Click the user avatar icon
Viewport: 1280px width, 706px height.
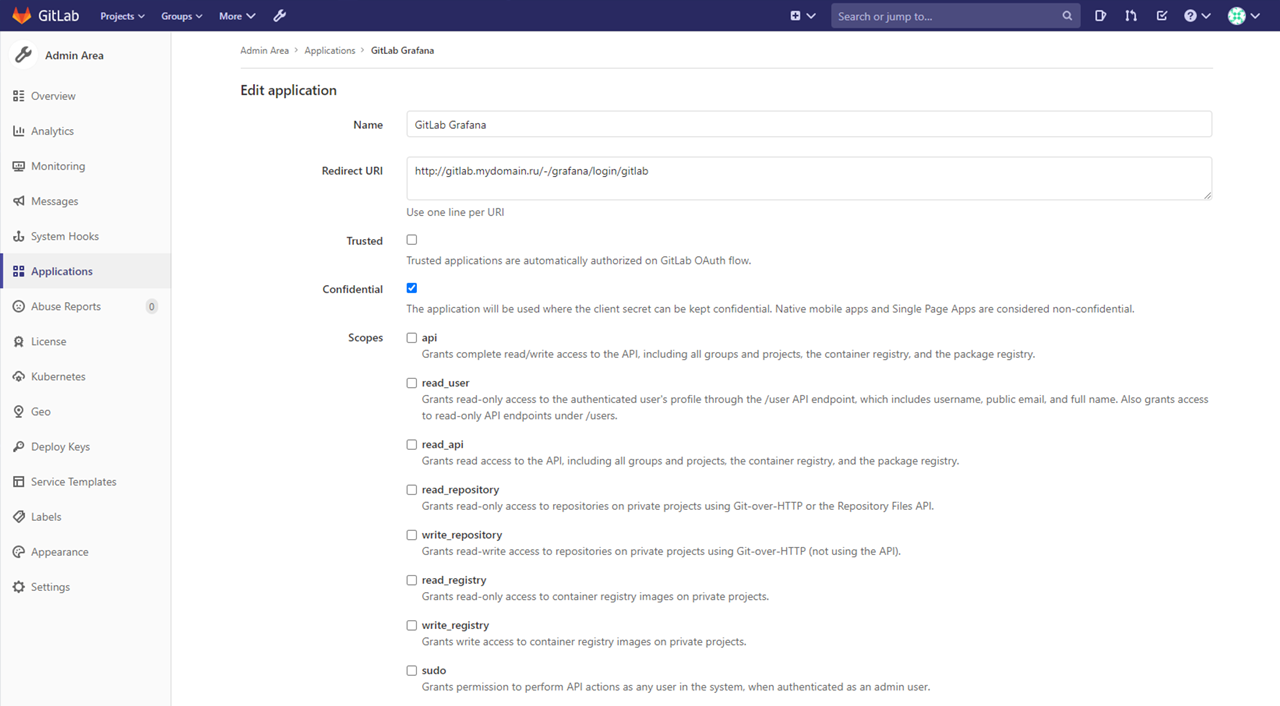coord(1237,16)
